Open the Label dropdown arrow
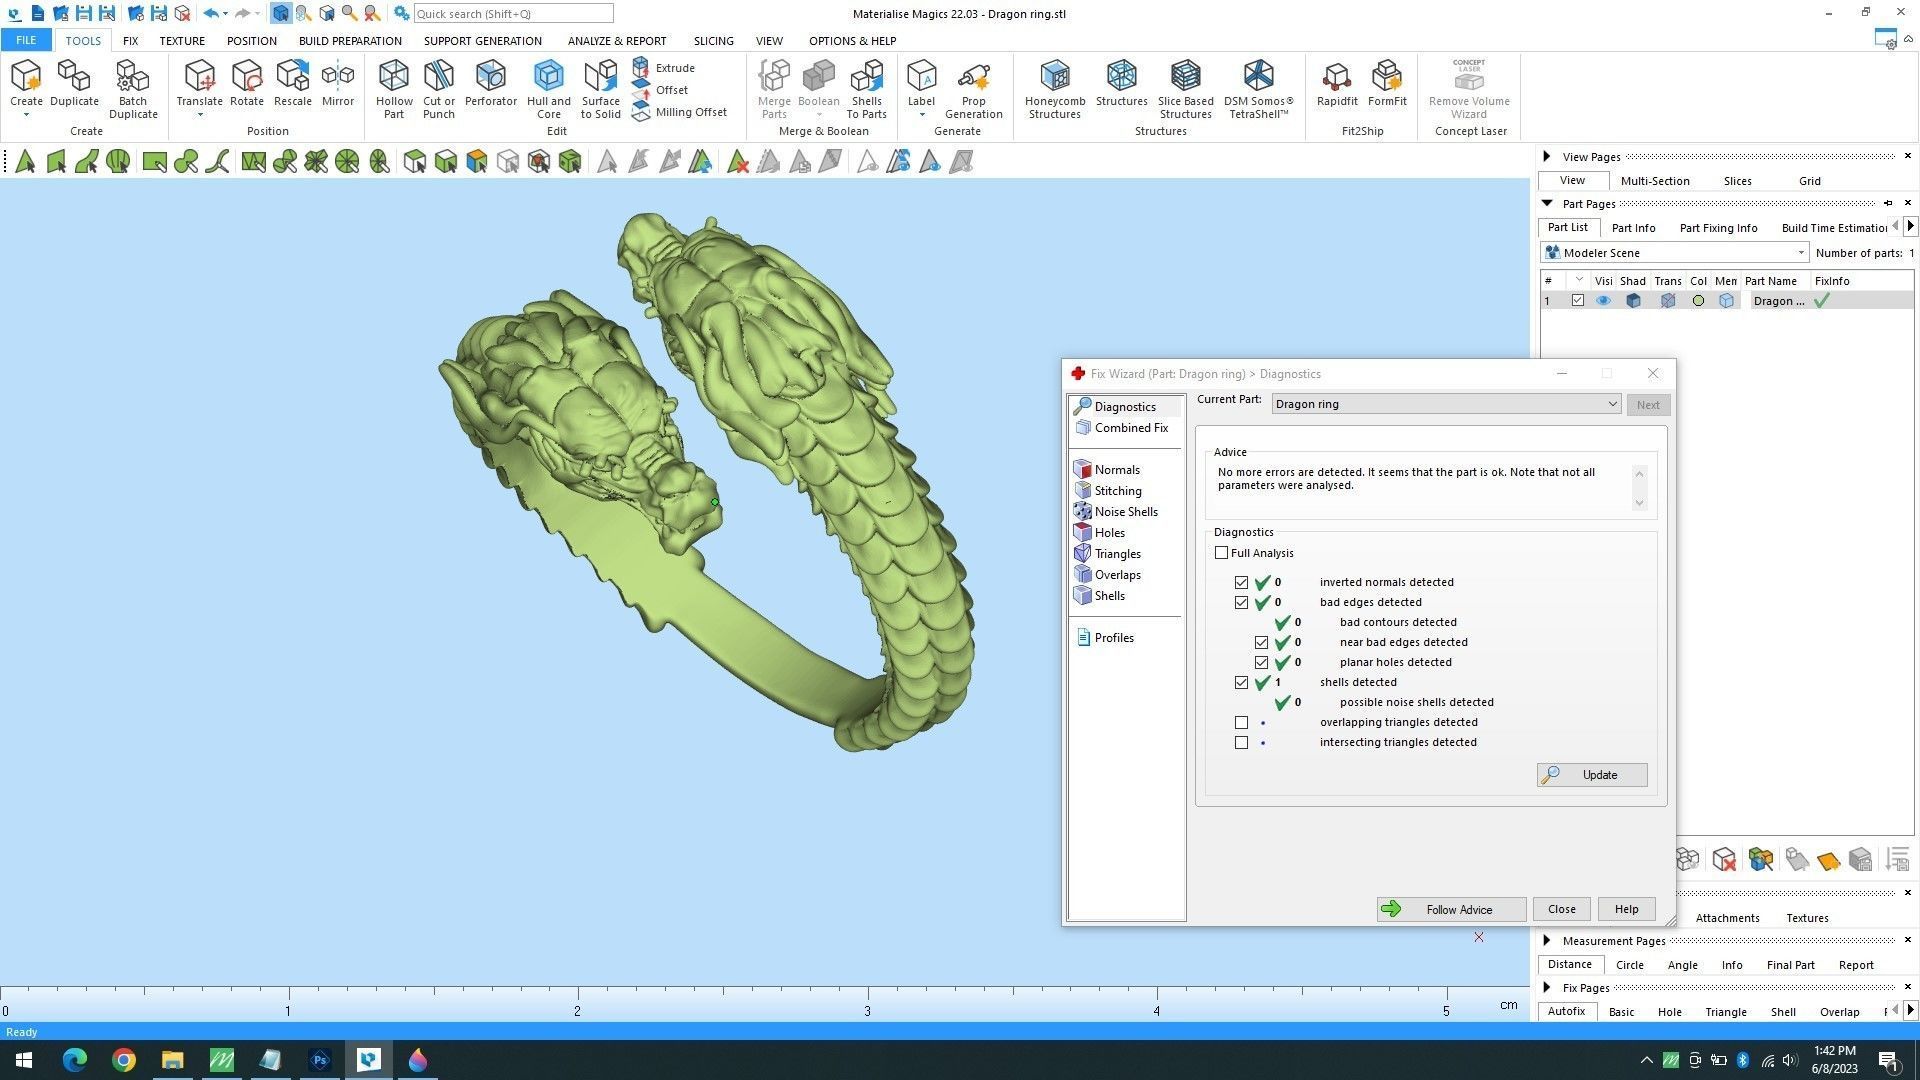This screenshot has height=1080, width=1920. [921, 115]
